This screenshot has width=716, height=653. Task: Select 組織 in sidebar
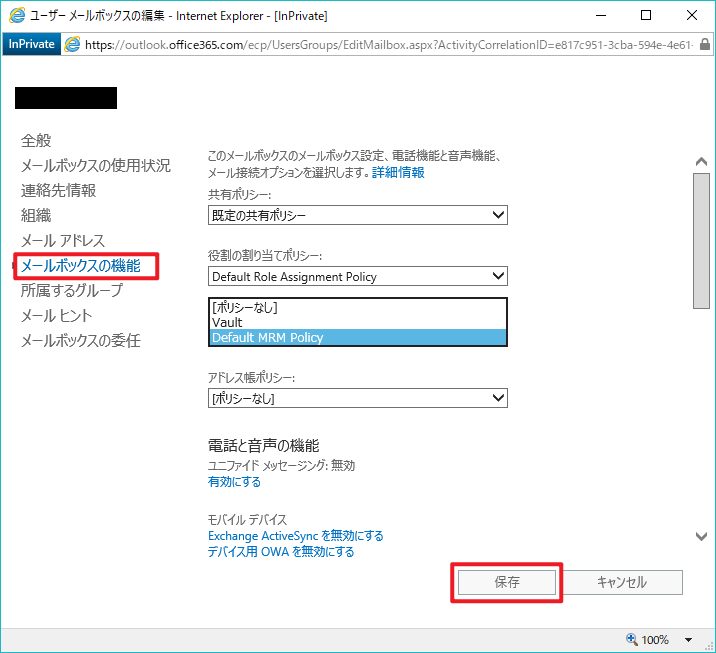pos(36,215)
